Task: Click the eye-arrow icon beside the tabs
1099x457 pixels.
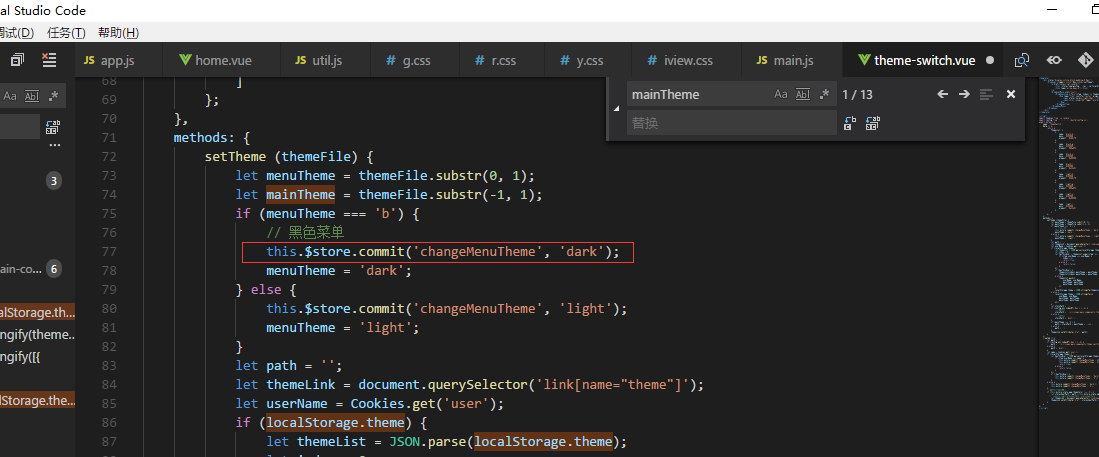Action: pos(1054,60)
